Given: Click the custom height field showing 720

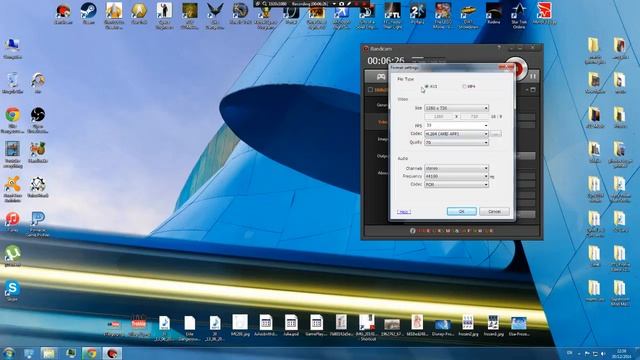Looking at the screenshot, I should [x=474, y=117].
